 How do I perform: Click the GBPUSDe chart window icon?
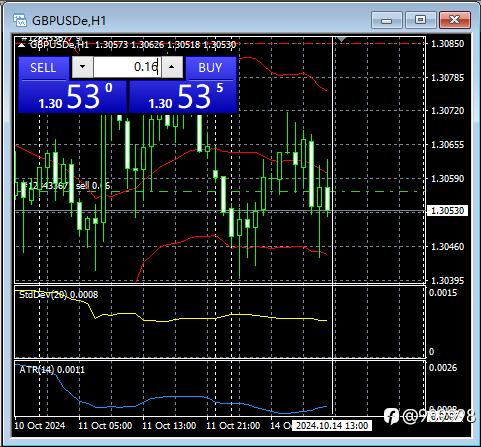tap(20, 21)
